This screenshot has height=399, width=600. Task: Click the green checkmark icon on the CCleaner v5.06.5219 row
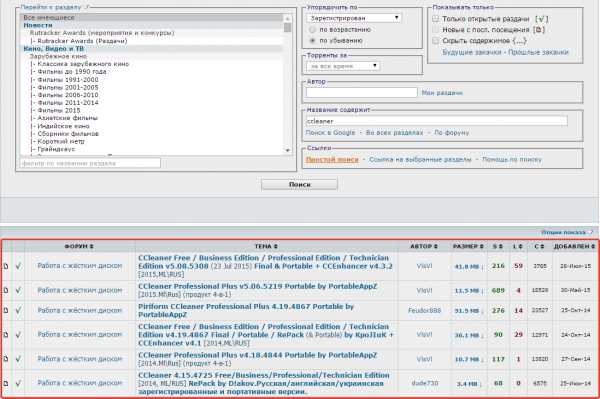[x=18, y=290]
